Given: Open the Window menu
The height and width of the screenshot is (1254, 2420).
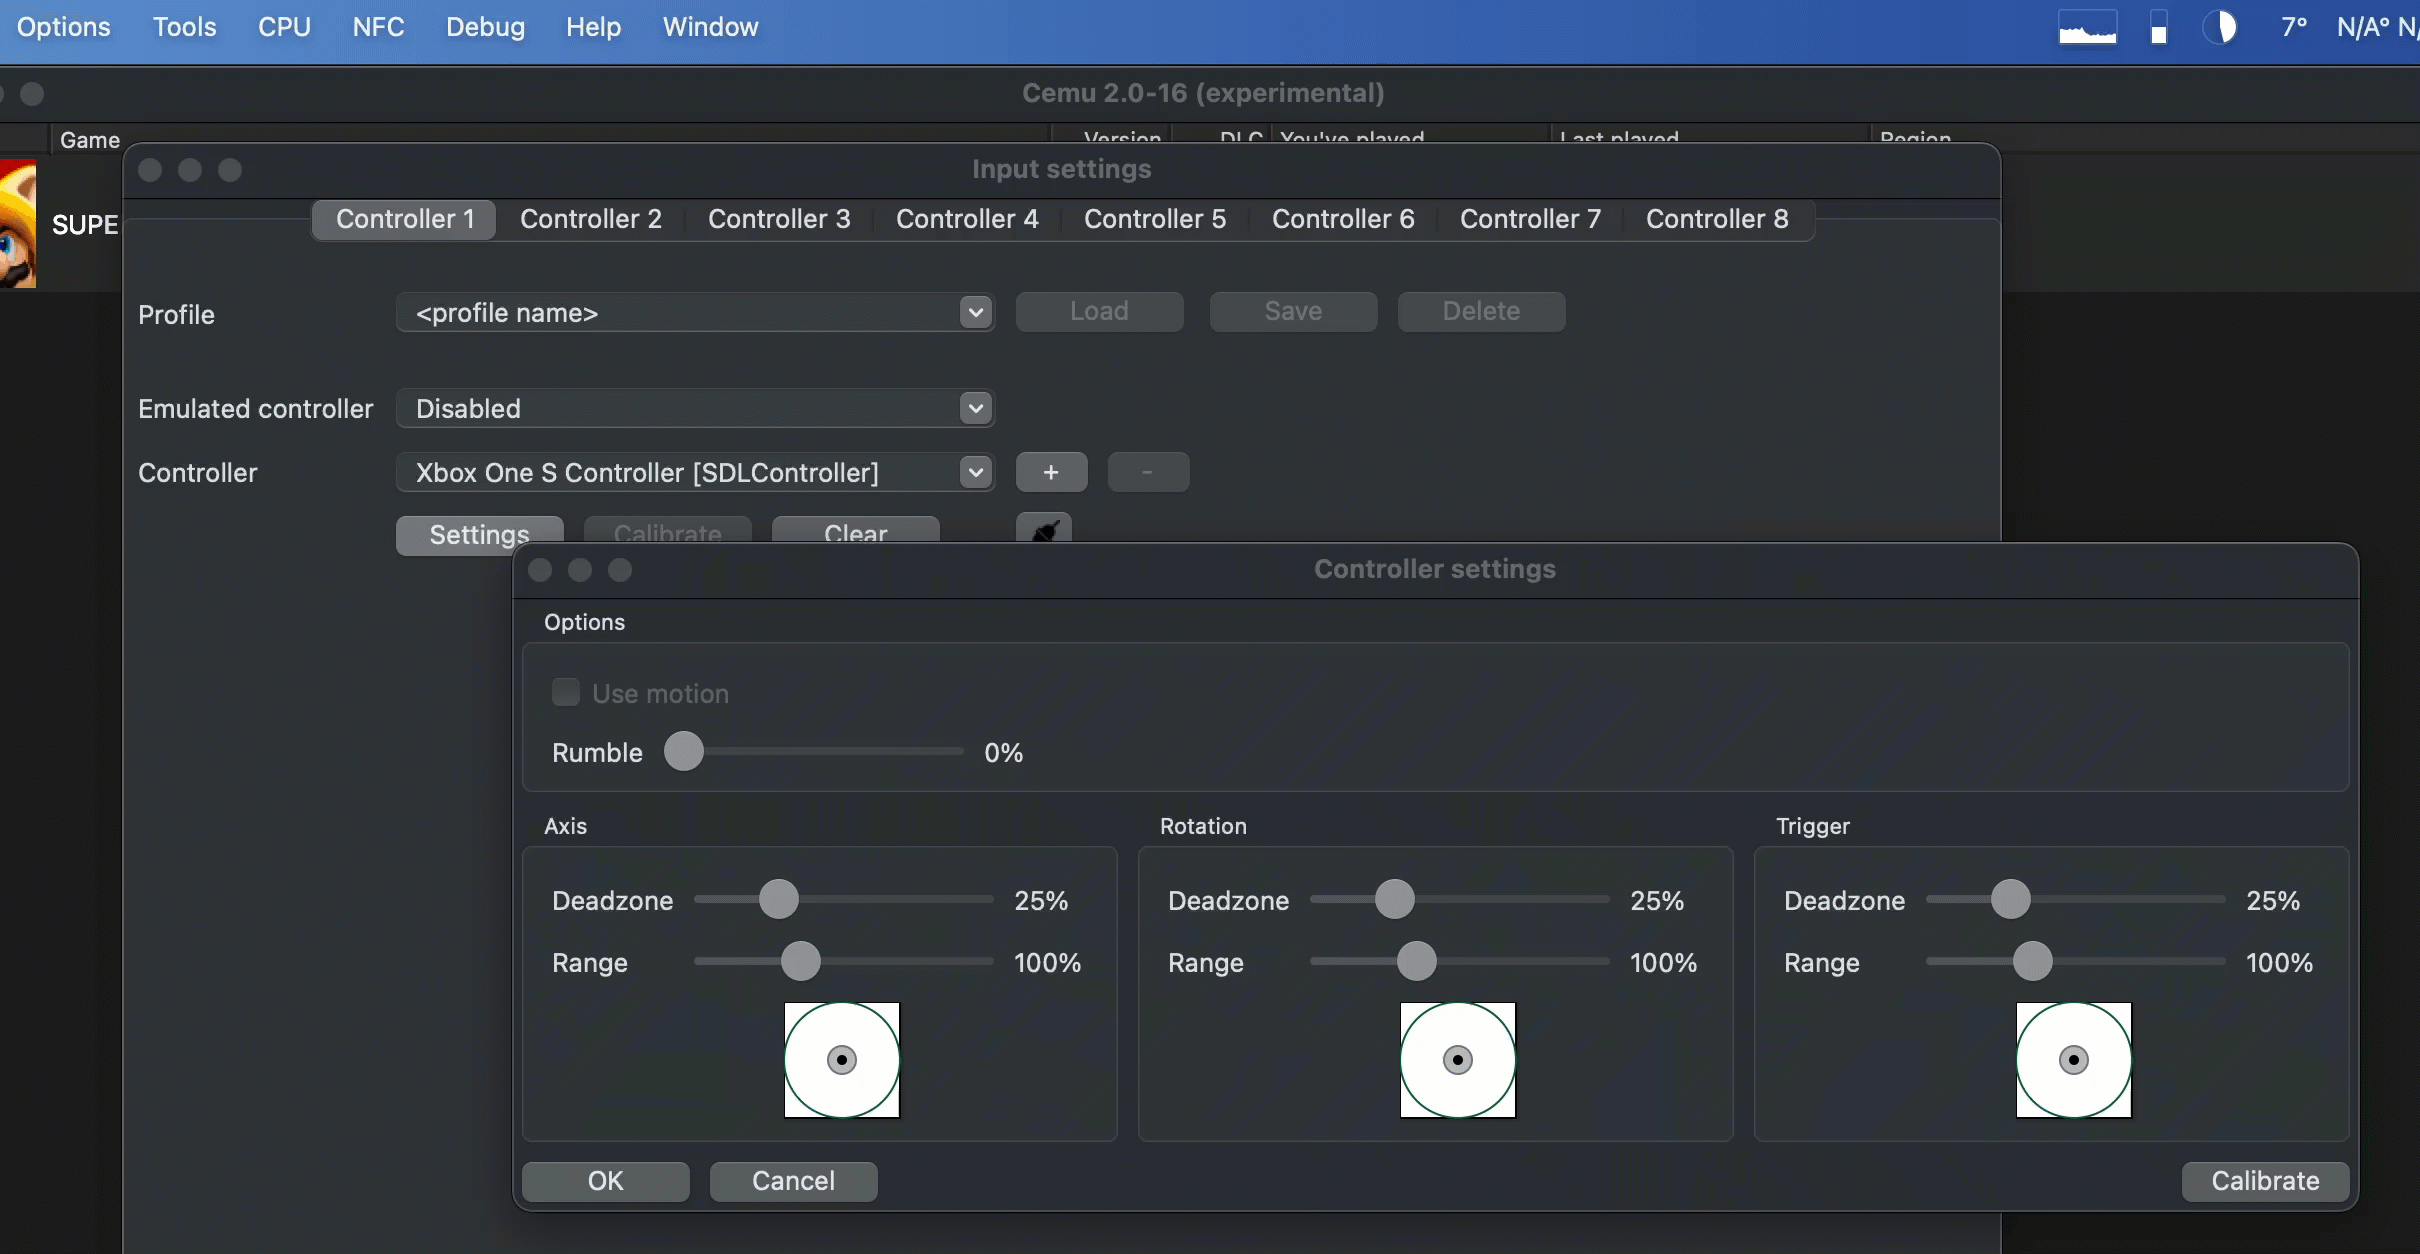Looking at the screenshot, I should click(x=710, y=27).
